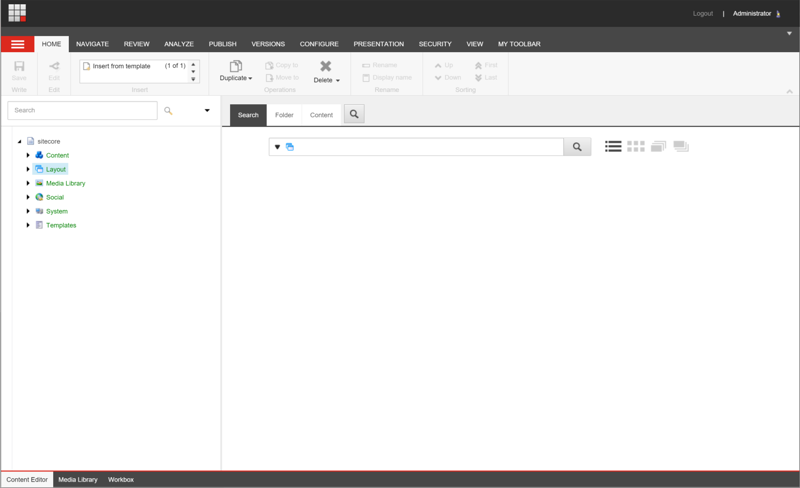
Task: Open the Sitecore launchpad grid icon
Action: click(17, 13)
